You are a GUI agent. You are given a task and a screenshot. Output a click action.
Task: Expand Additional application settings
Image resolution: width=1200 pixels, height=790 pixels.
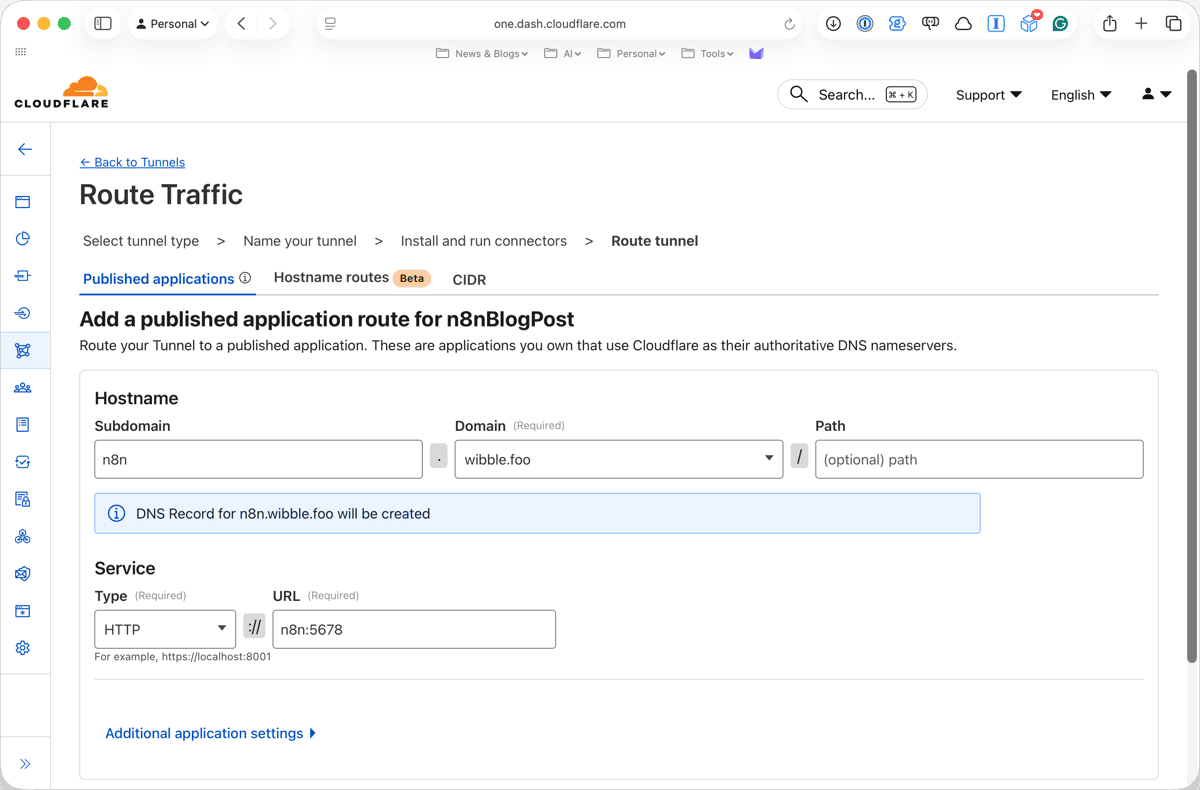[210, 733]
